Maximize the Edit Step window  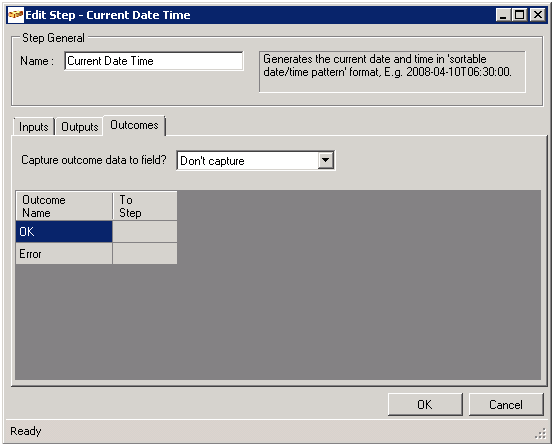tap(520, 15)
